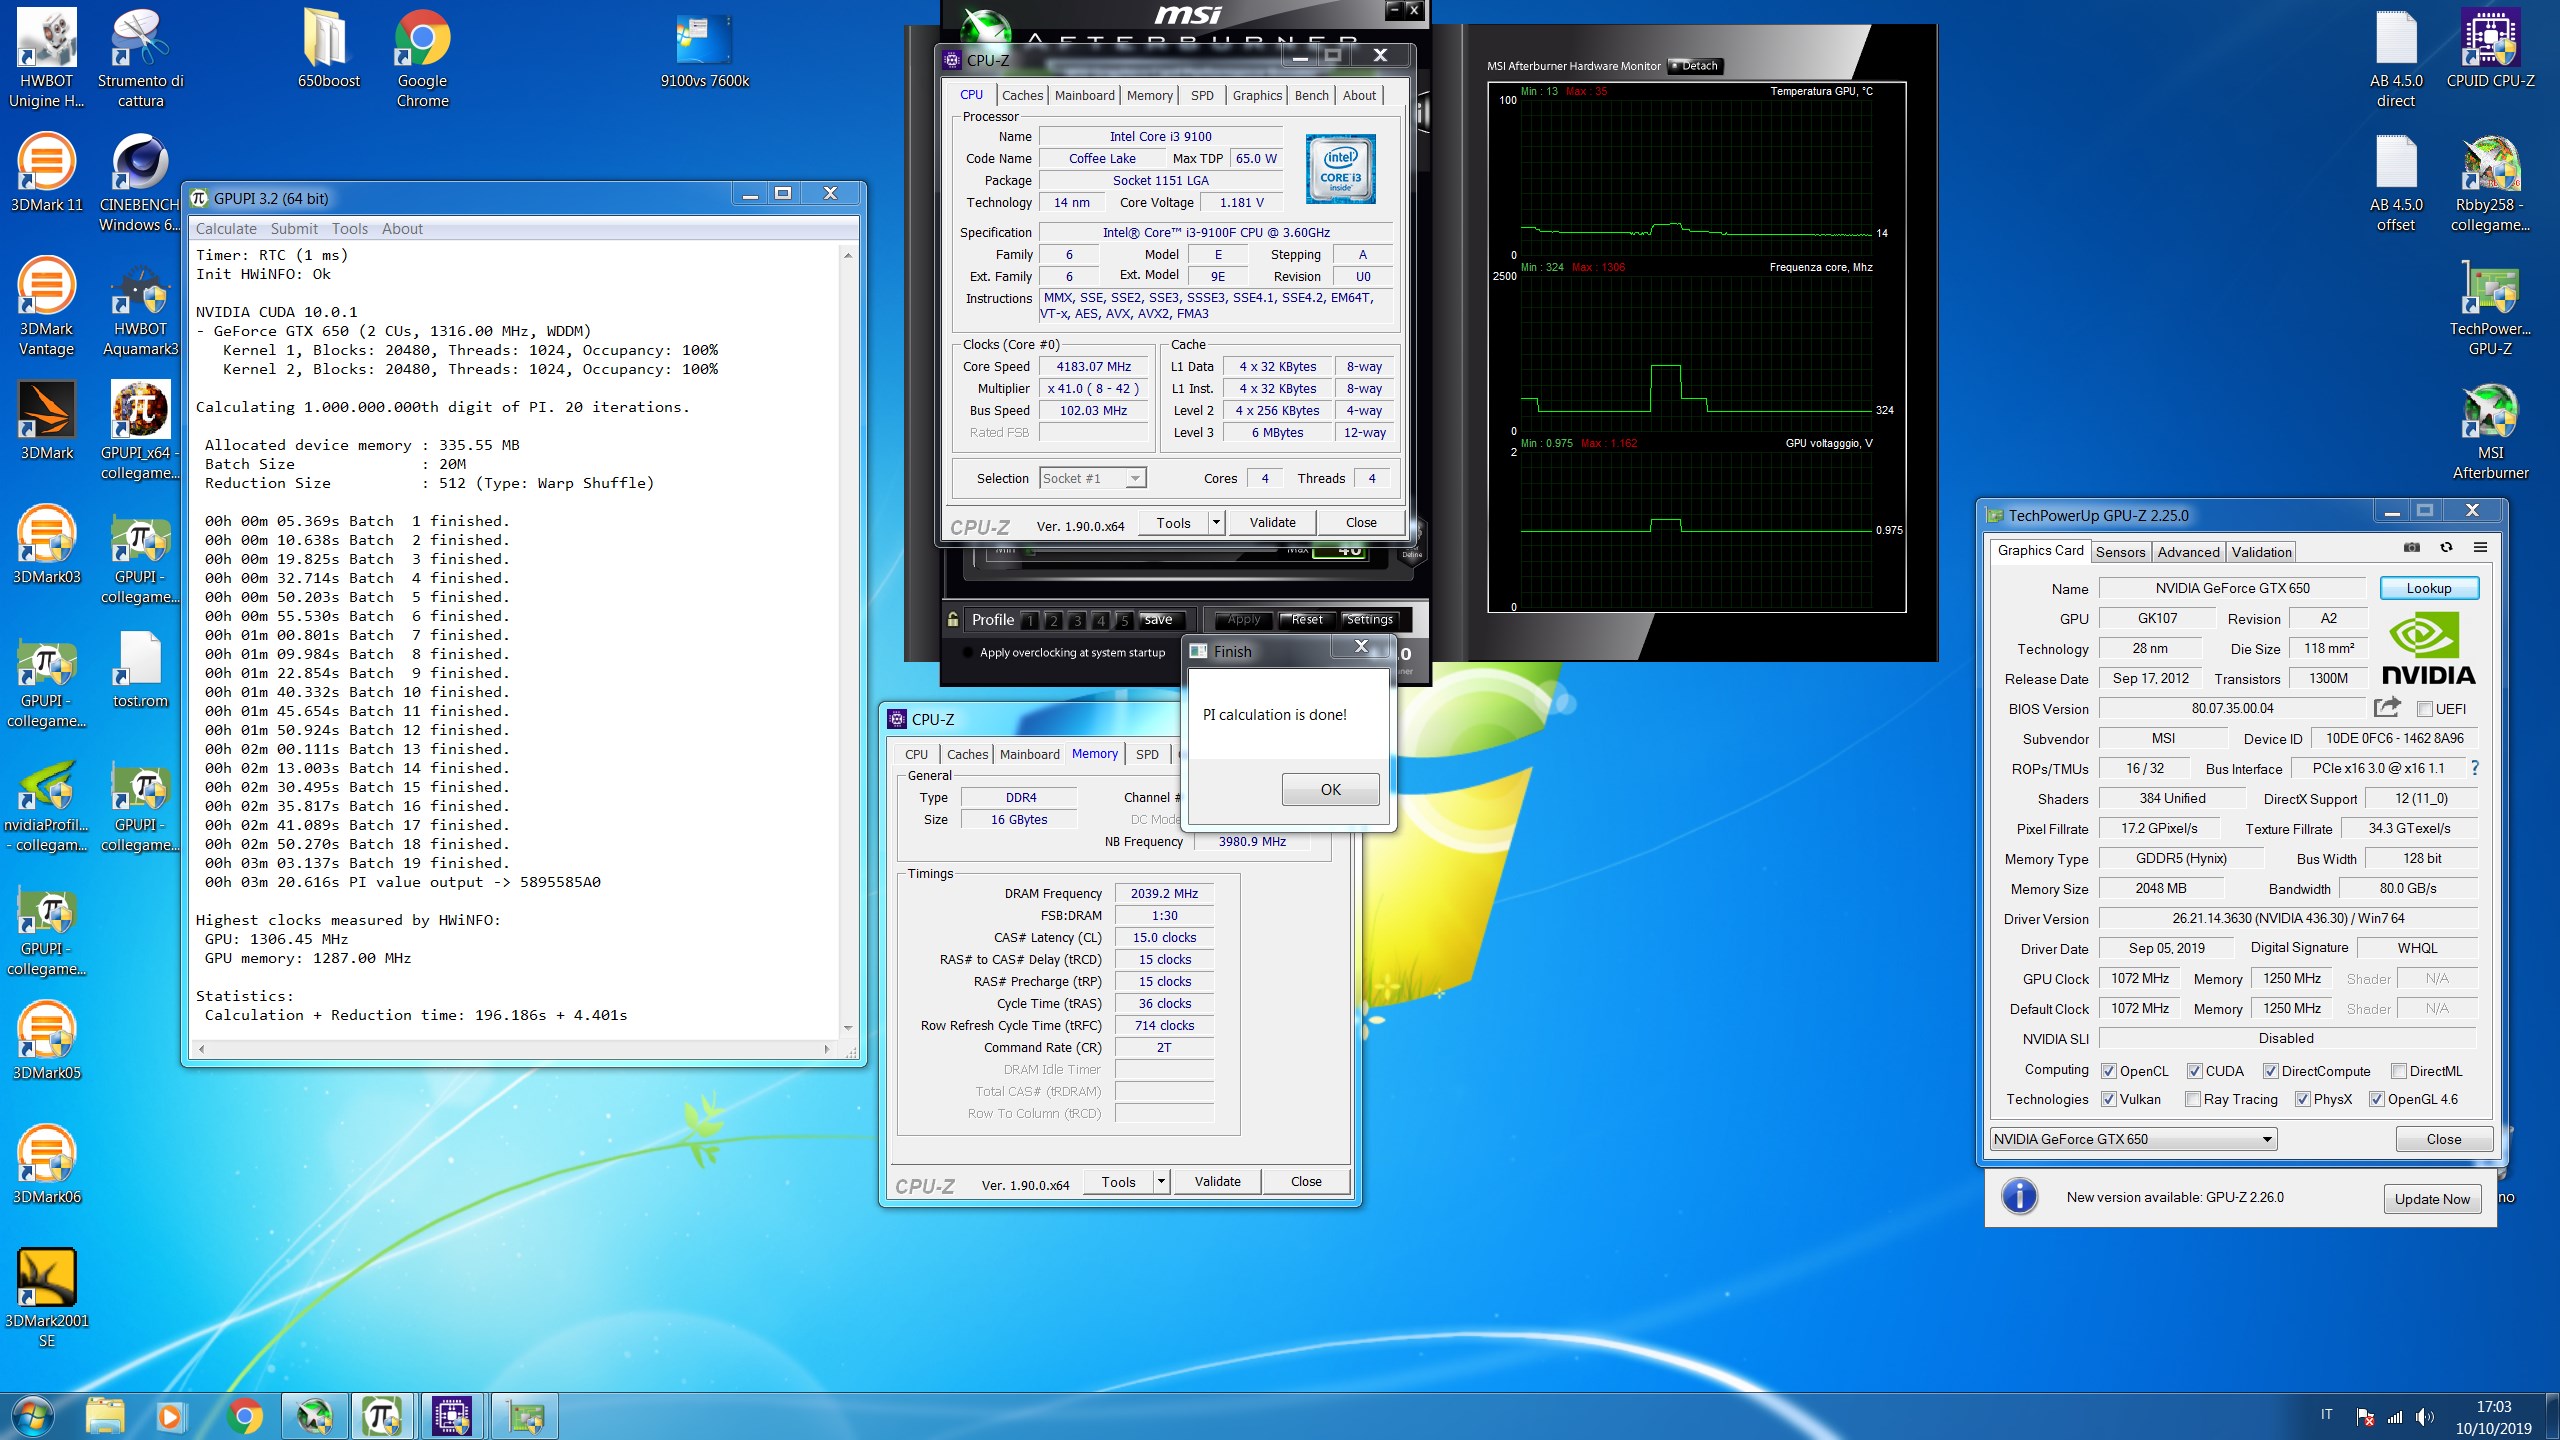The width and height of the screenshot is (2560, 1440).
Task: Toggle DirectML checkbox in GPU-Z
Action: tap(2399, 1071)
